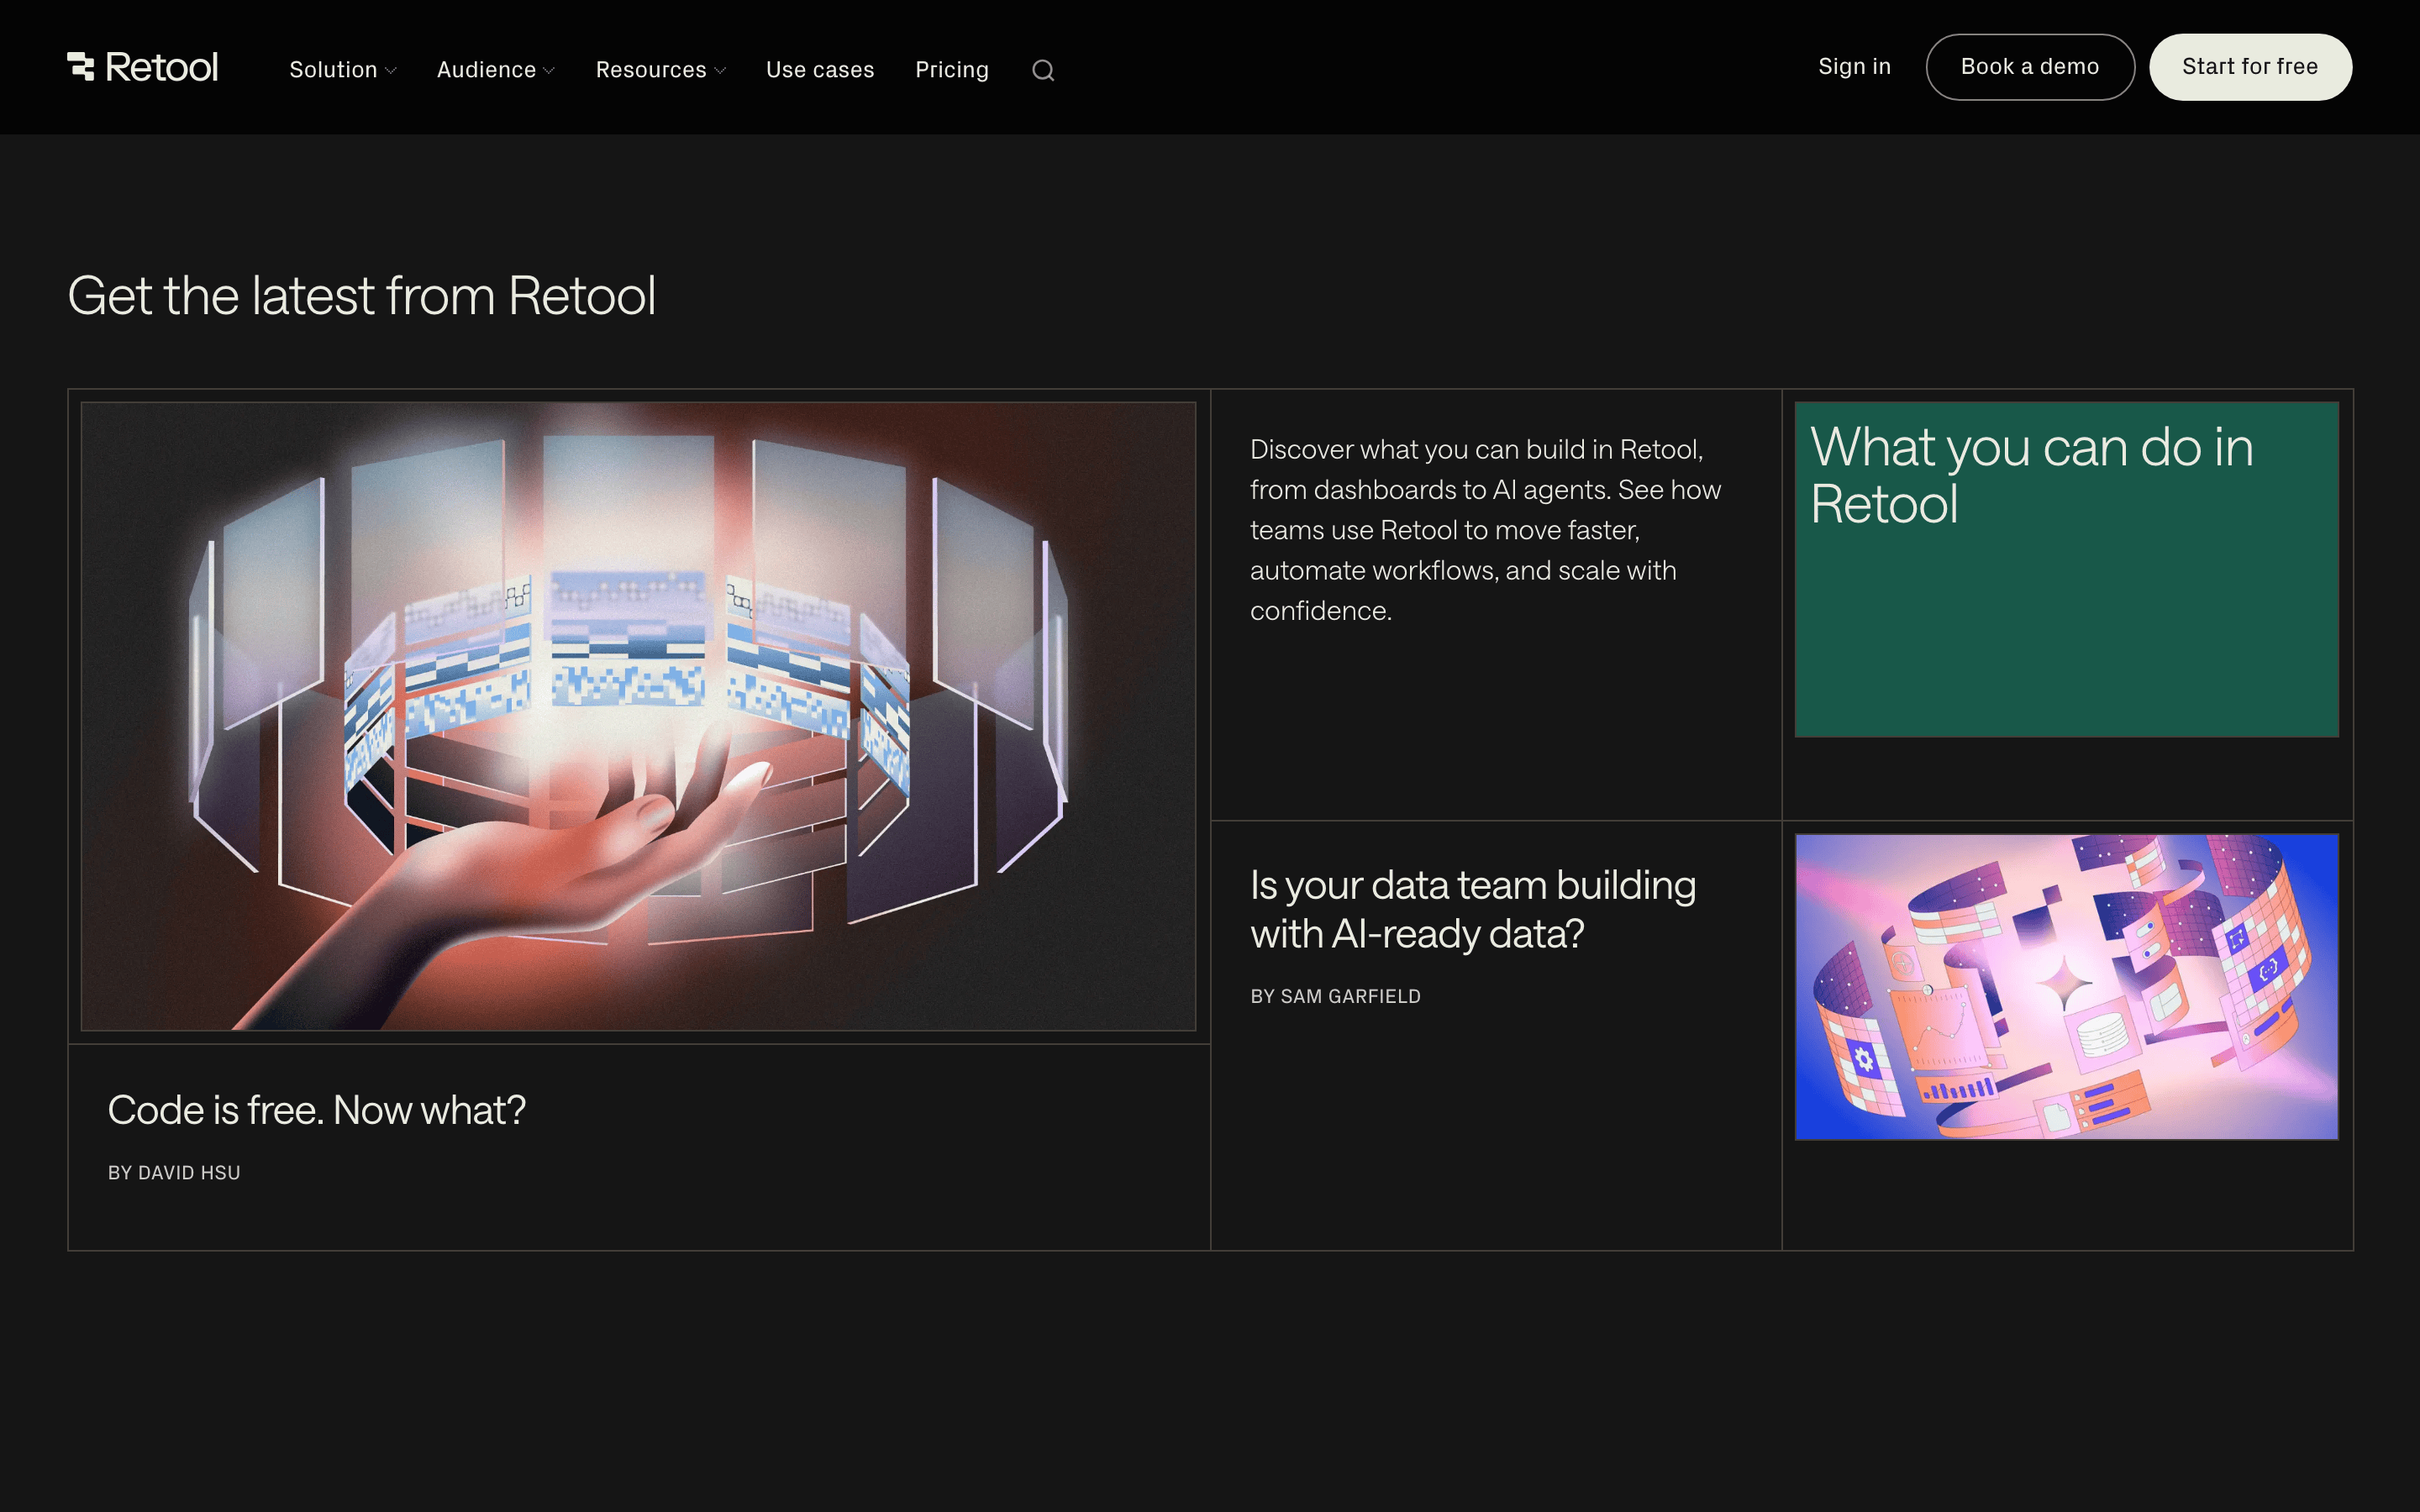This screenshot has height=1512, width=2420.
Task: Open article about AI-ready data
Action: (1473, 909)
